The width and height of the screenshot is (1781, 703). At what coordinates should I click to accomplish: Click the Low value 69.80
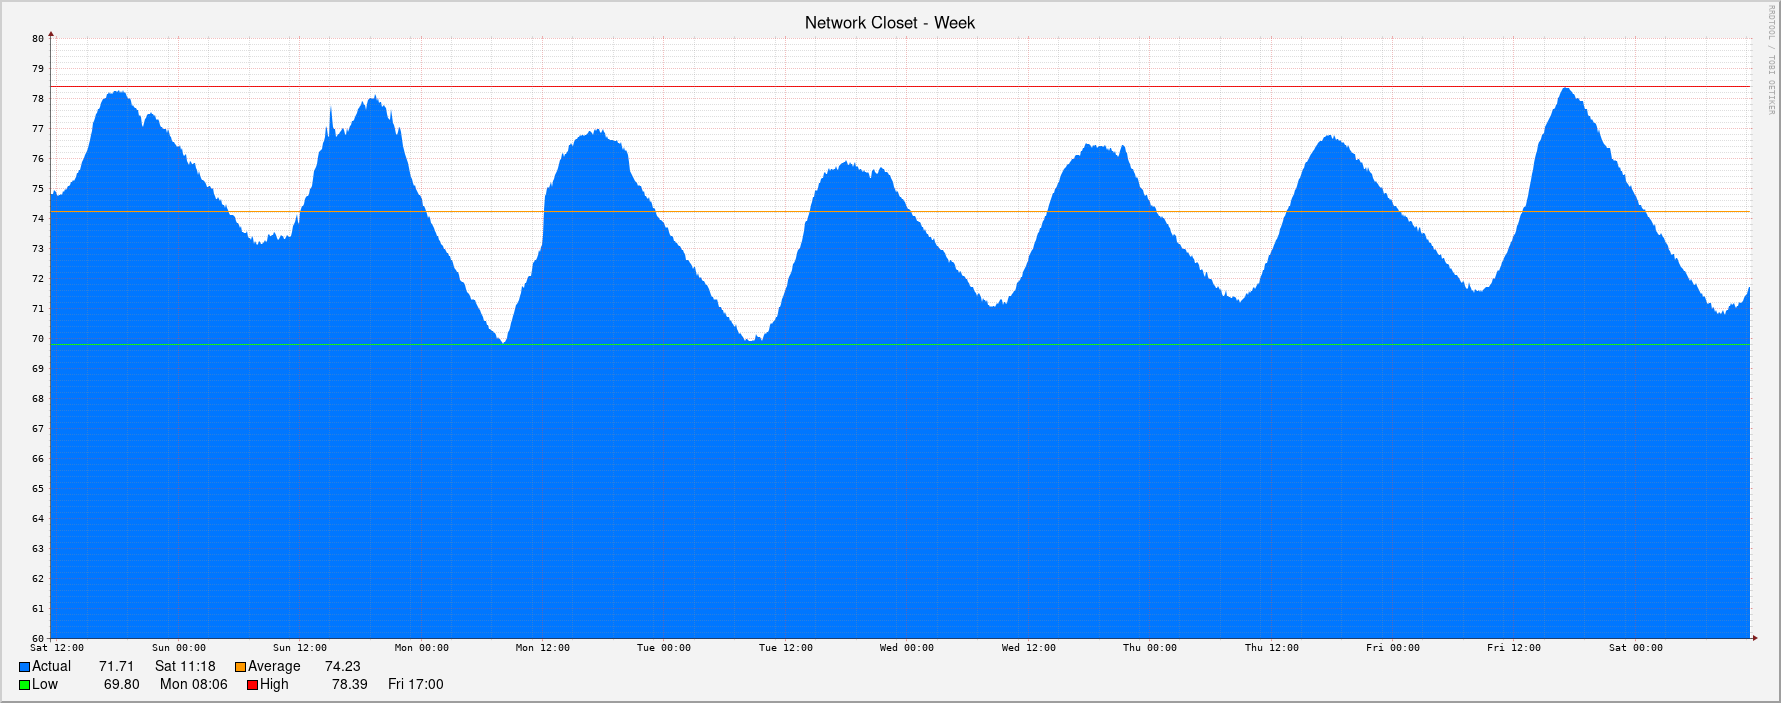121,685
